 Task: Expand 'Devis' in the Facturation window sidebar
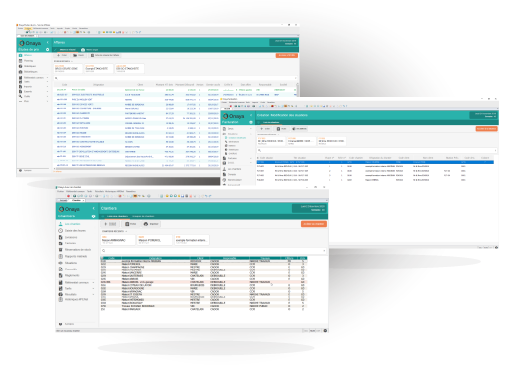point(251,129)
